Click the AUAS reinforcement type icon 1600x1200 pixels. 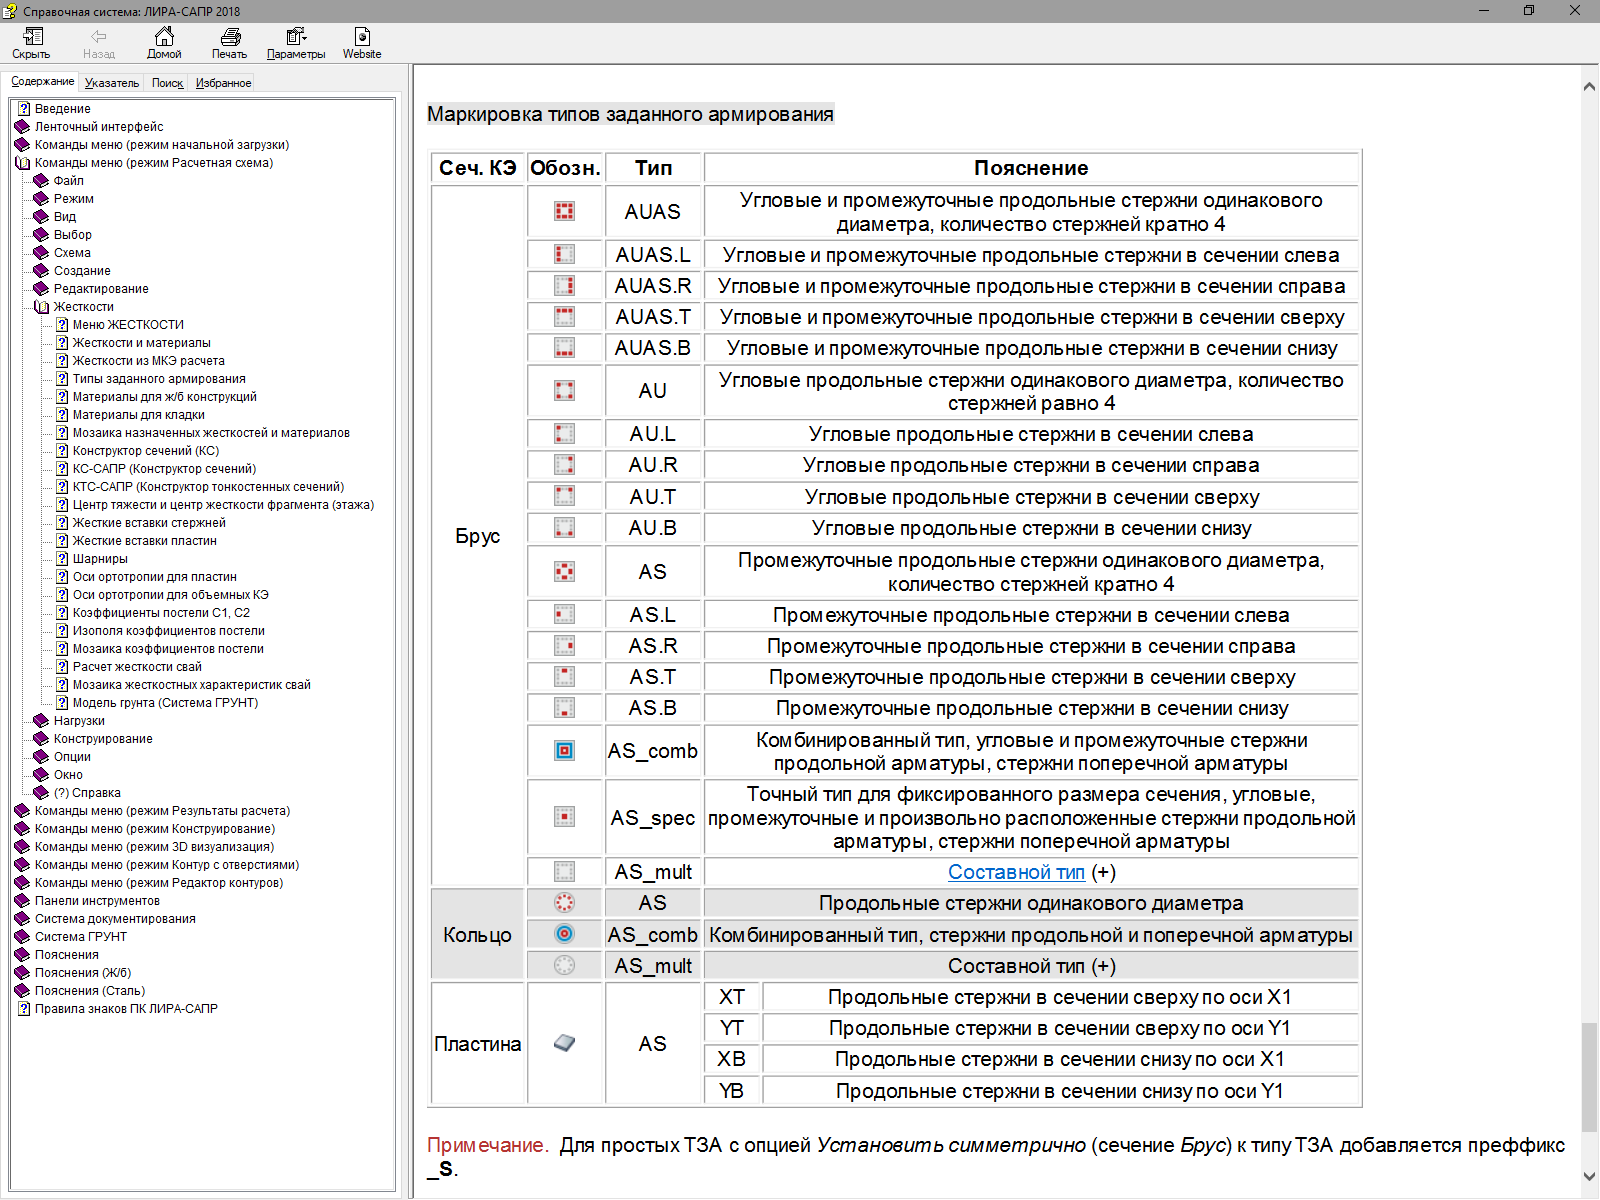pos(565,211)
